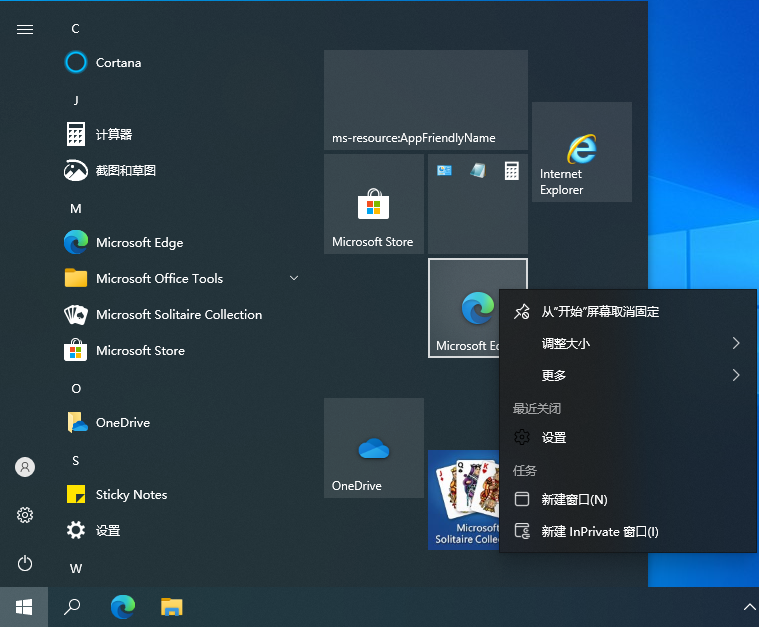Click 设置 under 最近关闭

628,437
